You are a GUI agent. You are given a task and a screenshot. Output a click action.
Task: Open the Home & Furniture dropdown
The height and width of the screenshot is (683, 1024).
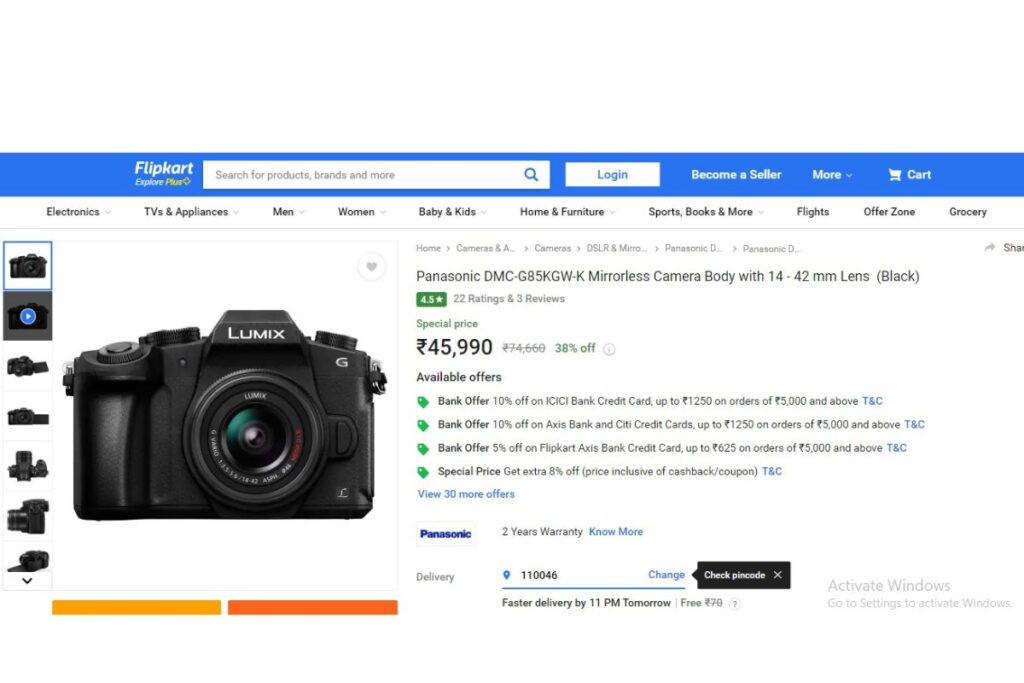coord(568,212)
